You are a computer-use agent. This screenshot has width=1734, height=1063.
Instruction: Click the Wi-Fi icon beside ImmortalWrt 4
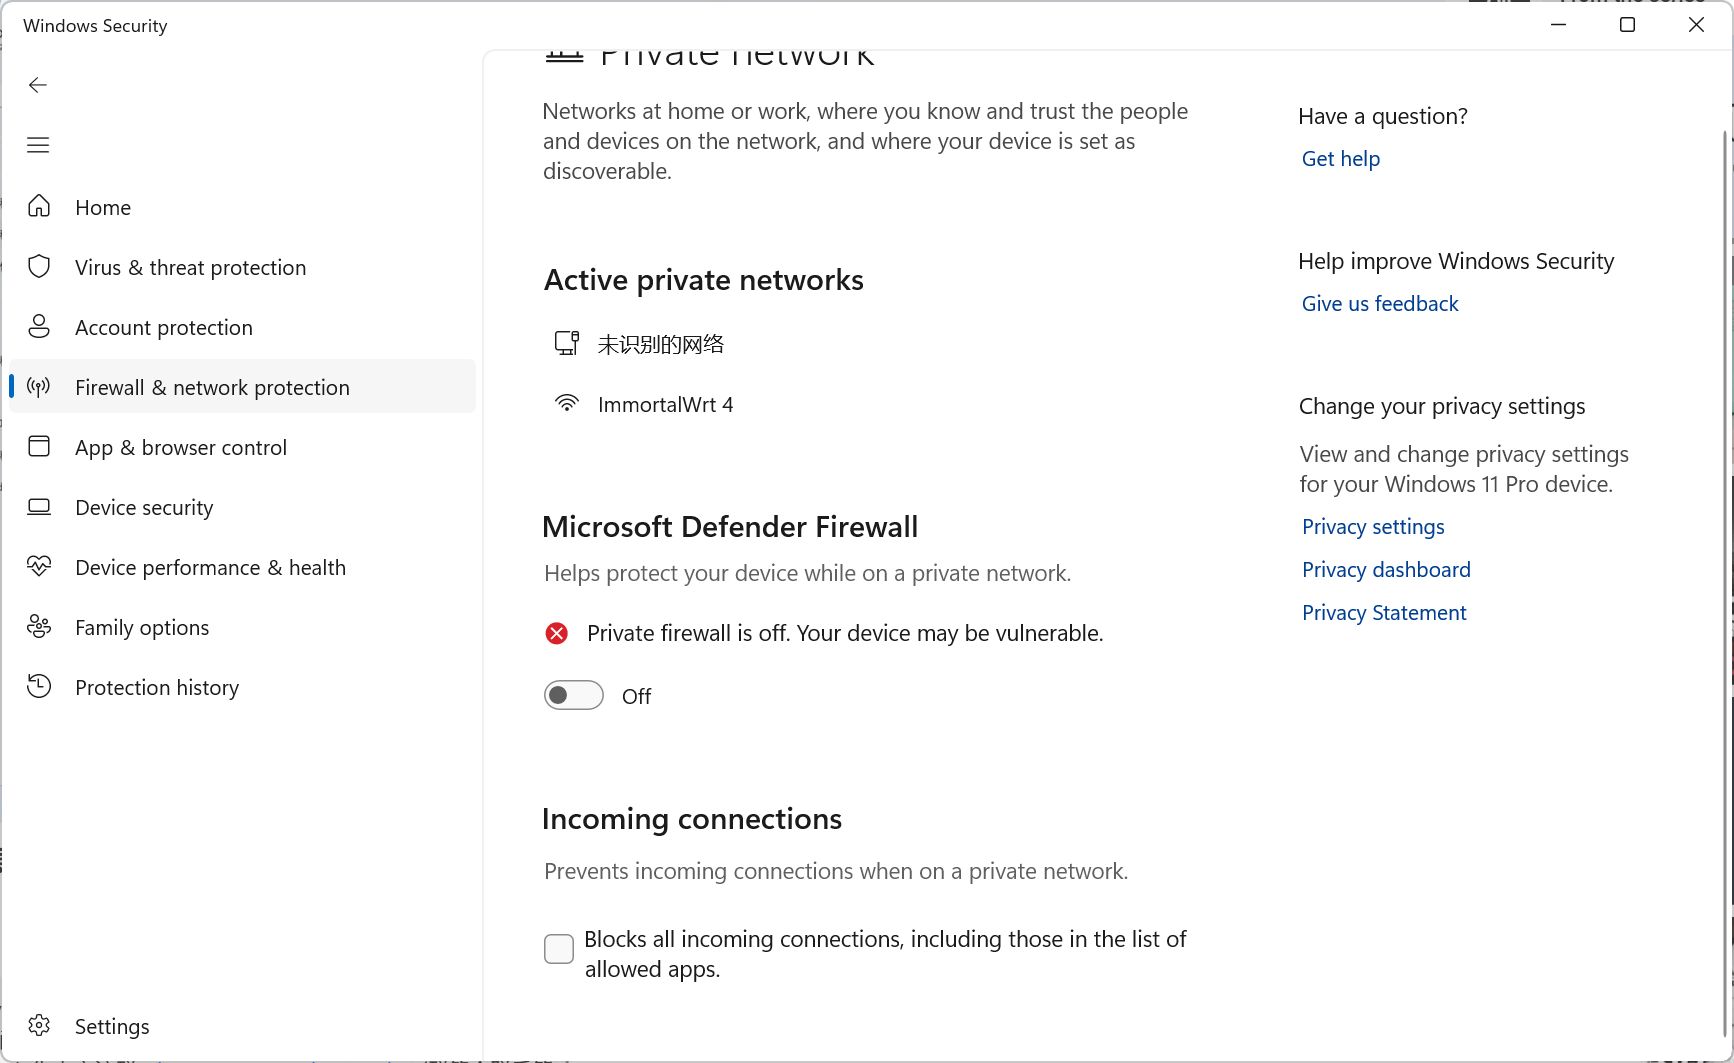(567, 403)
